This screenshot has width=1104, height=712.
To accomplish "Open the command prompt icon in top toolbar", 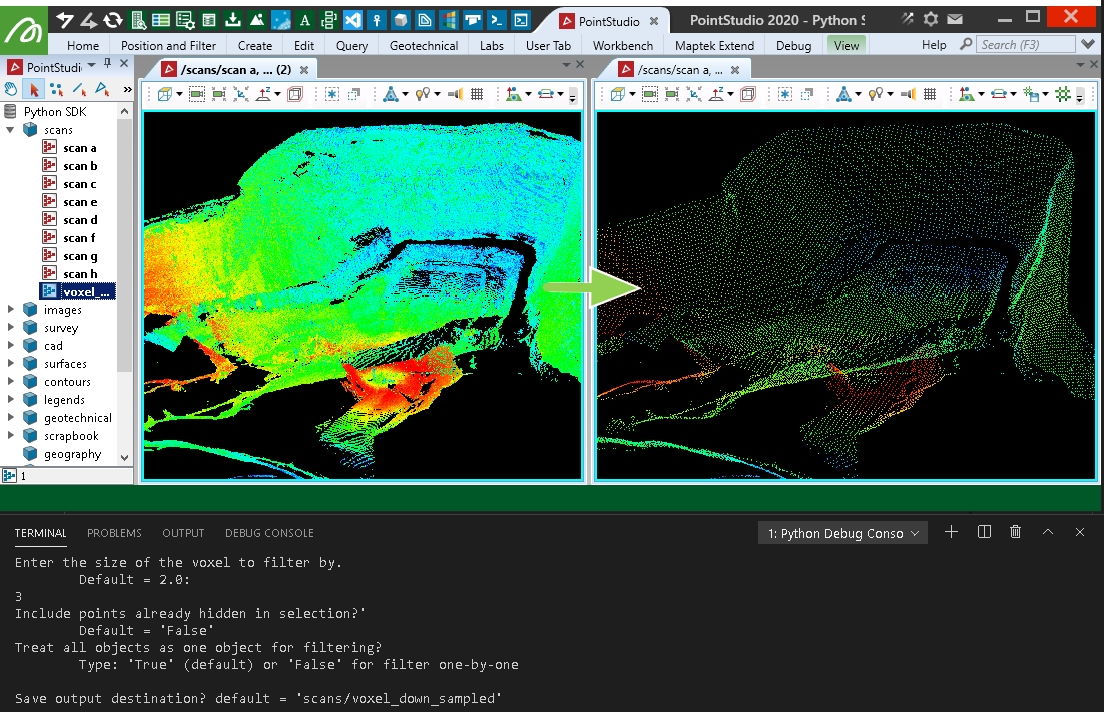I will click(496, 20).
